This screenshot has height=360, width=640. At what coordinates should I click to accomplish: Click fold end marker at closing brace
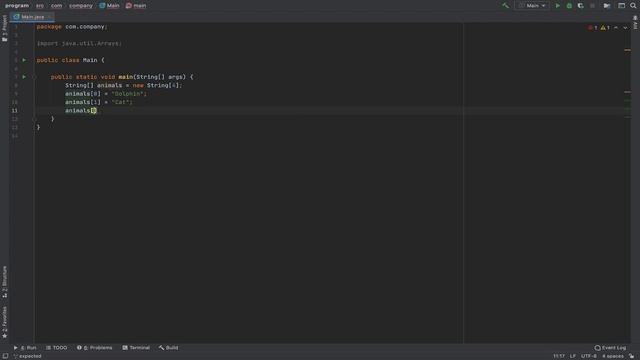point(34,119)
